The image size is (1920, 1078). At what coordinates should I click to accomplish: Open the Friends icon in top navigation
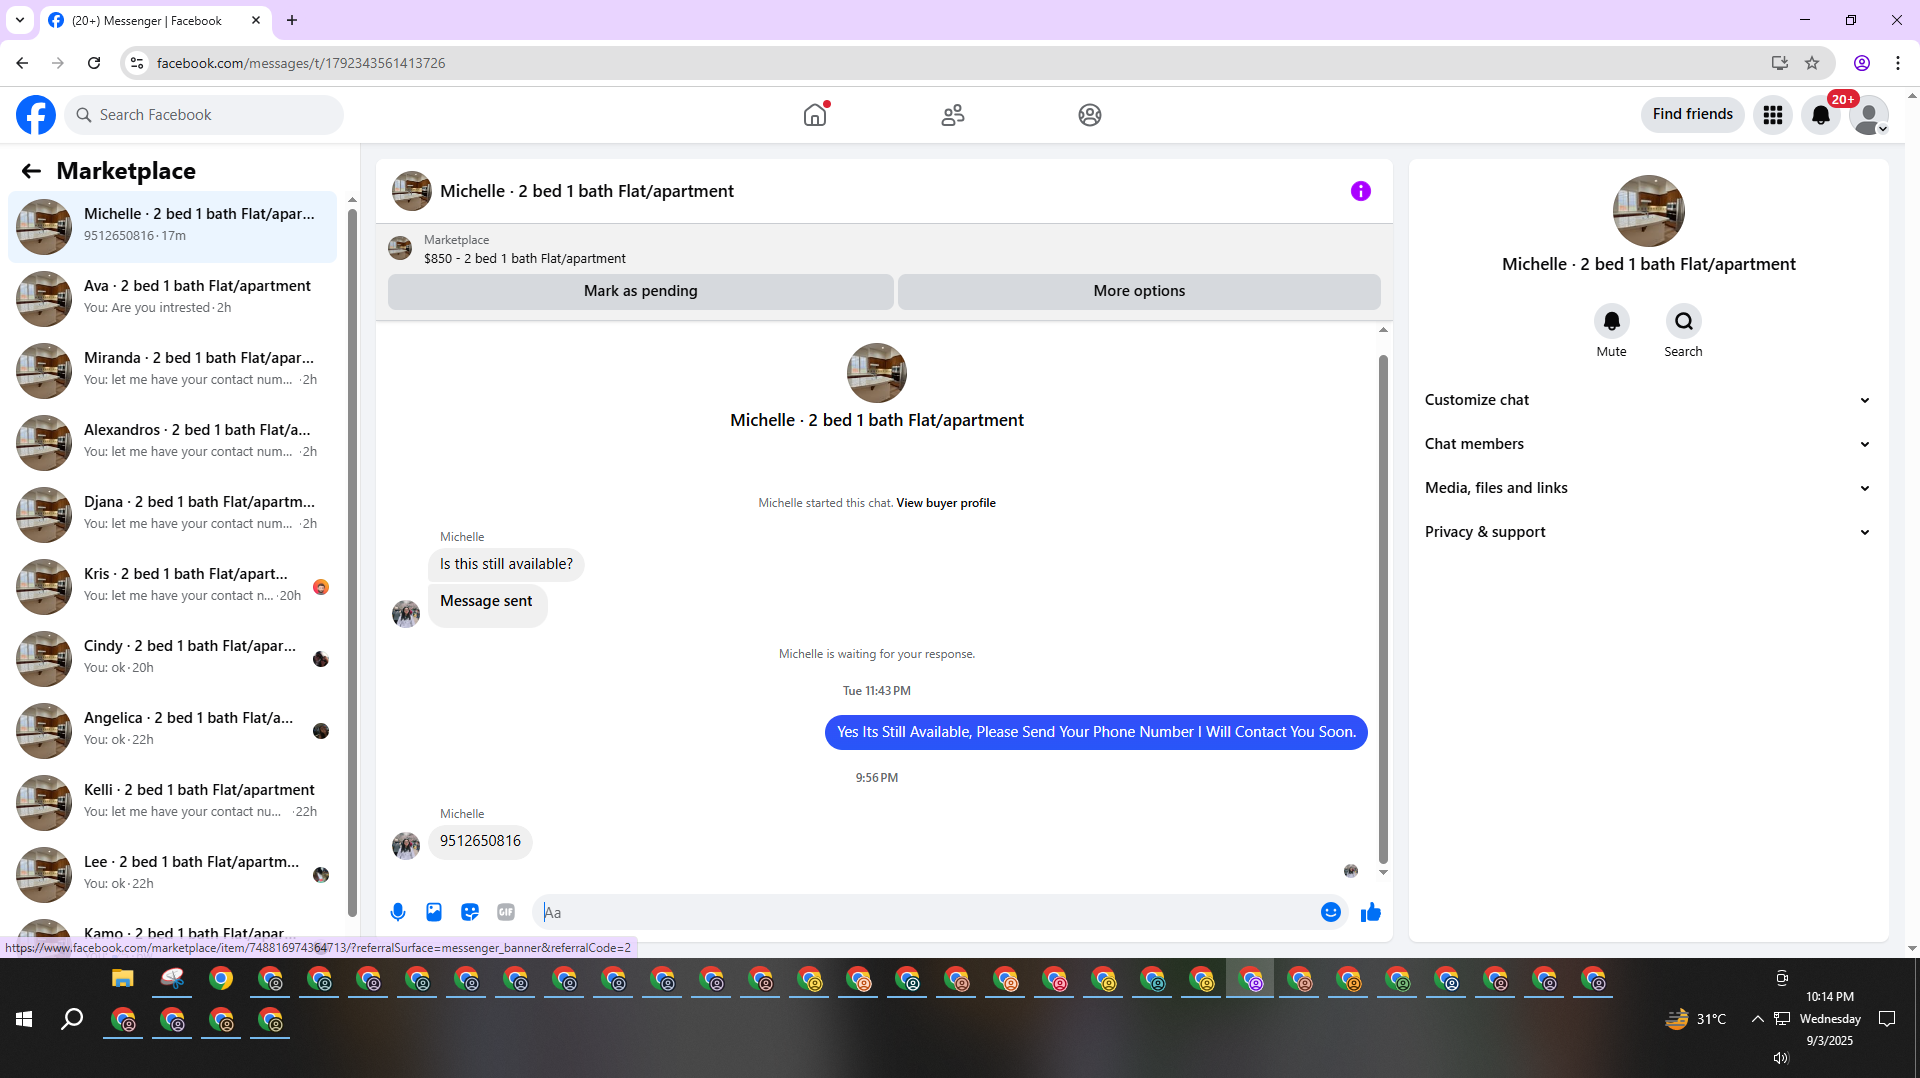(953, 115)
